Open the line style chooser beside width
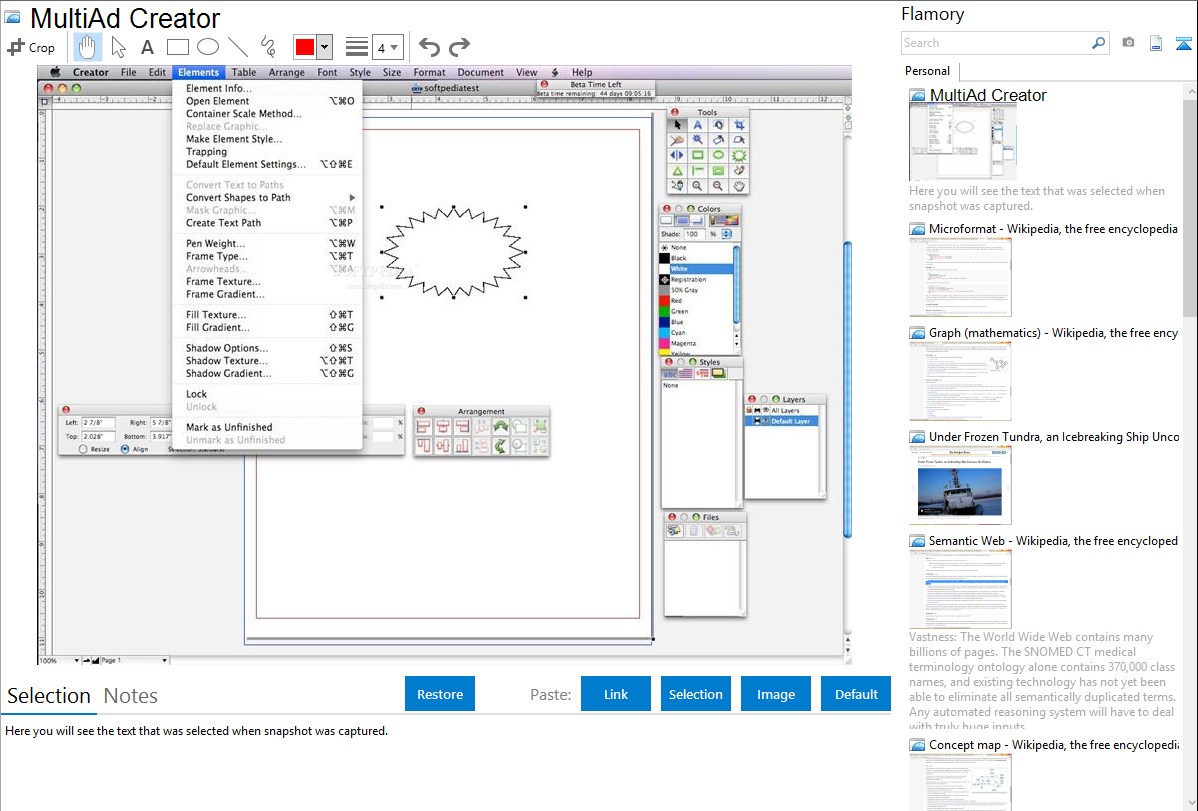 356,47
